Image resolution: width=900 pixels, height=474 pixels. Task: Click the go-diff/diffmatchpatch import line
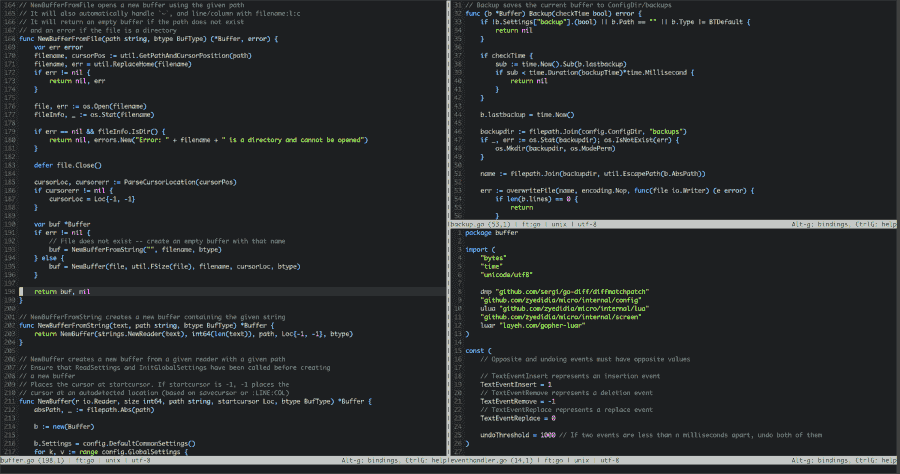(565, 292)
